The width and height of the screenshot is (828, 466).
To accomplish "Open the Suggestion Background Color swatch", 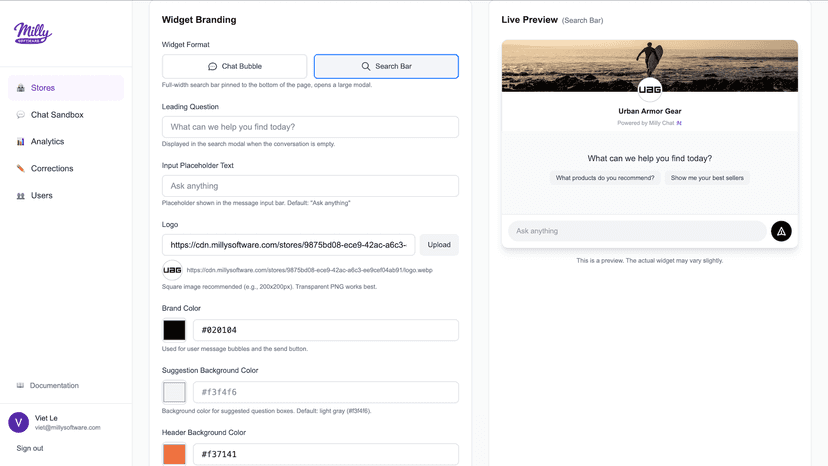I will pyautogui.click(x=174, y=392).
